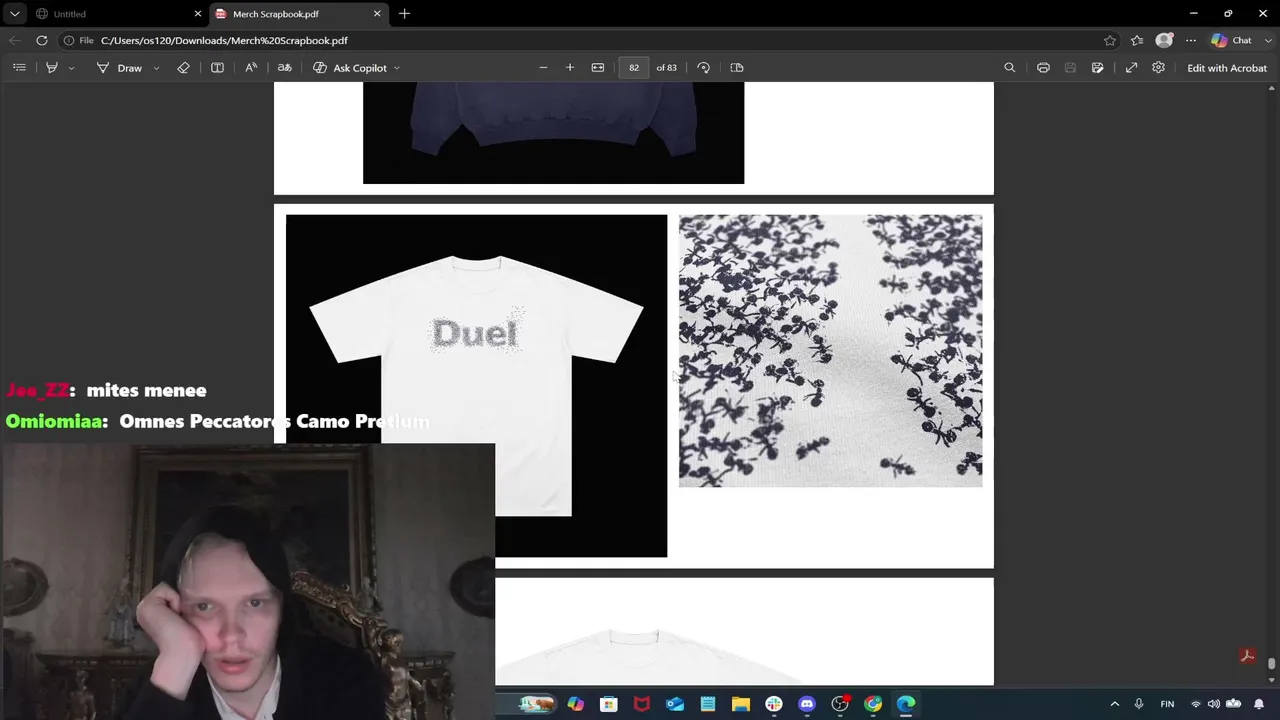Add this page to favorites
This screenshot has width=1280, height=720.
(x=1110, y=40)
